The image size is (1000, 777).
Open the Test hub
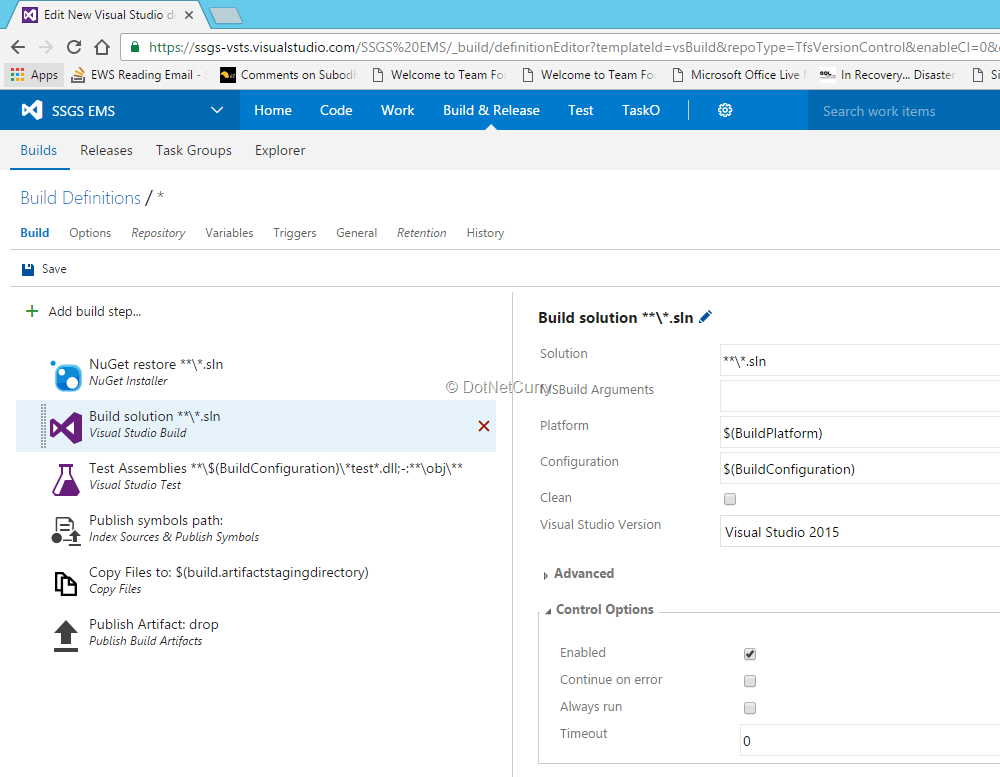point(580,110)
